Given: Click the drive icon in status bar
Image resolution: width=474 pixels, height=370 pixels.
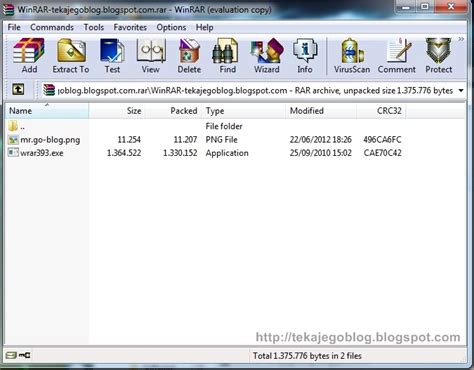Looking at the screenshot, I should point(11,355).
